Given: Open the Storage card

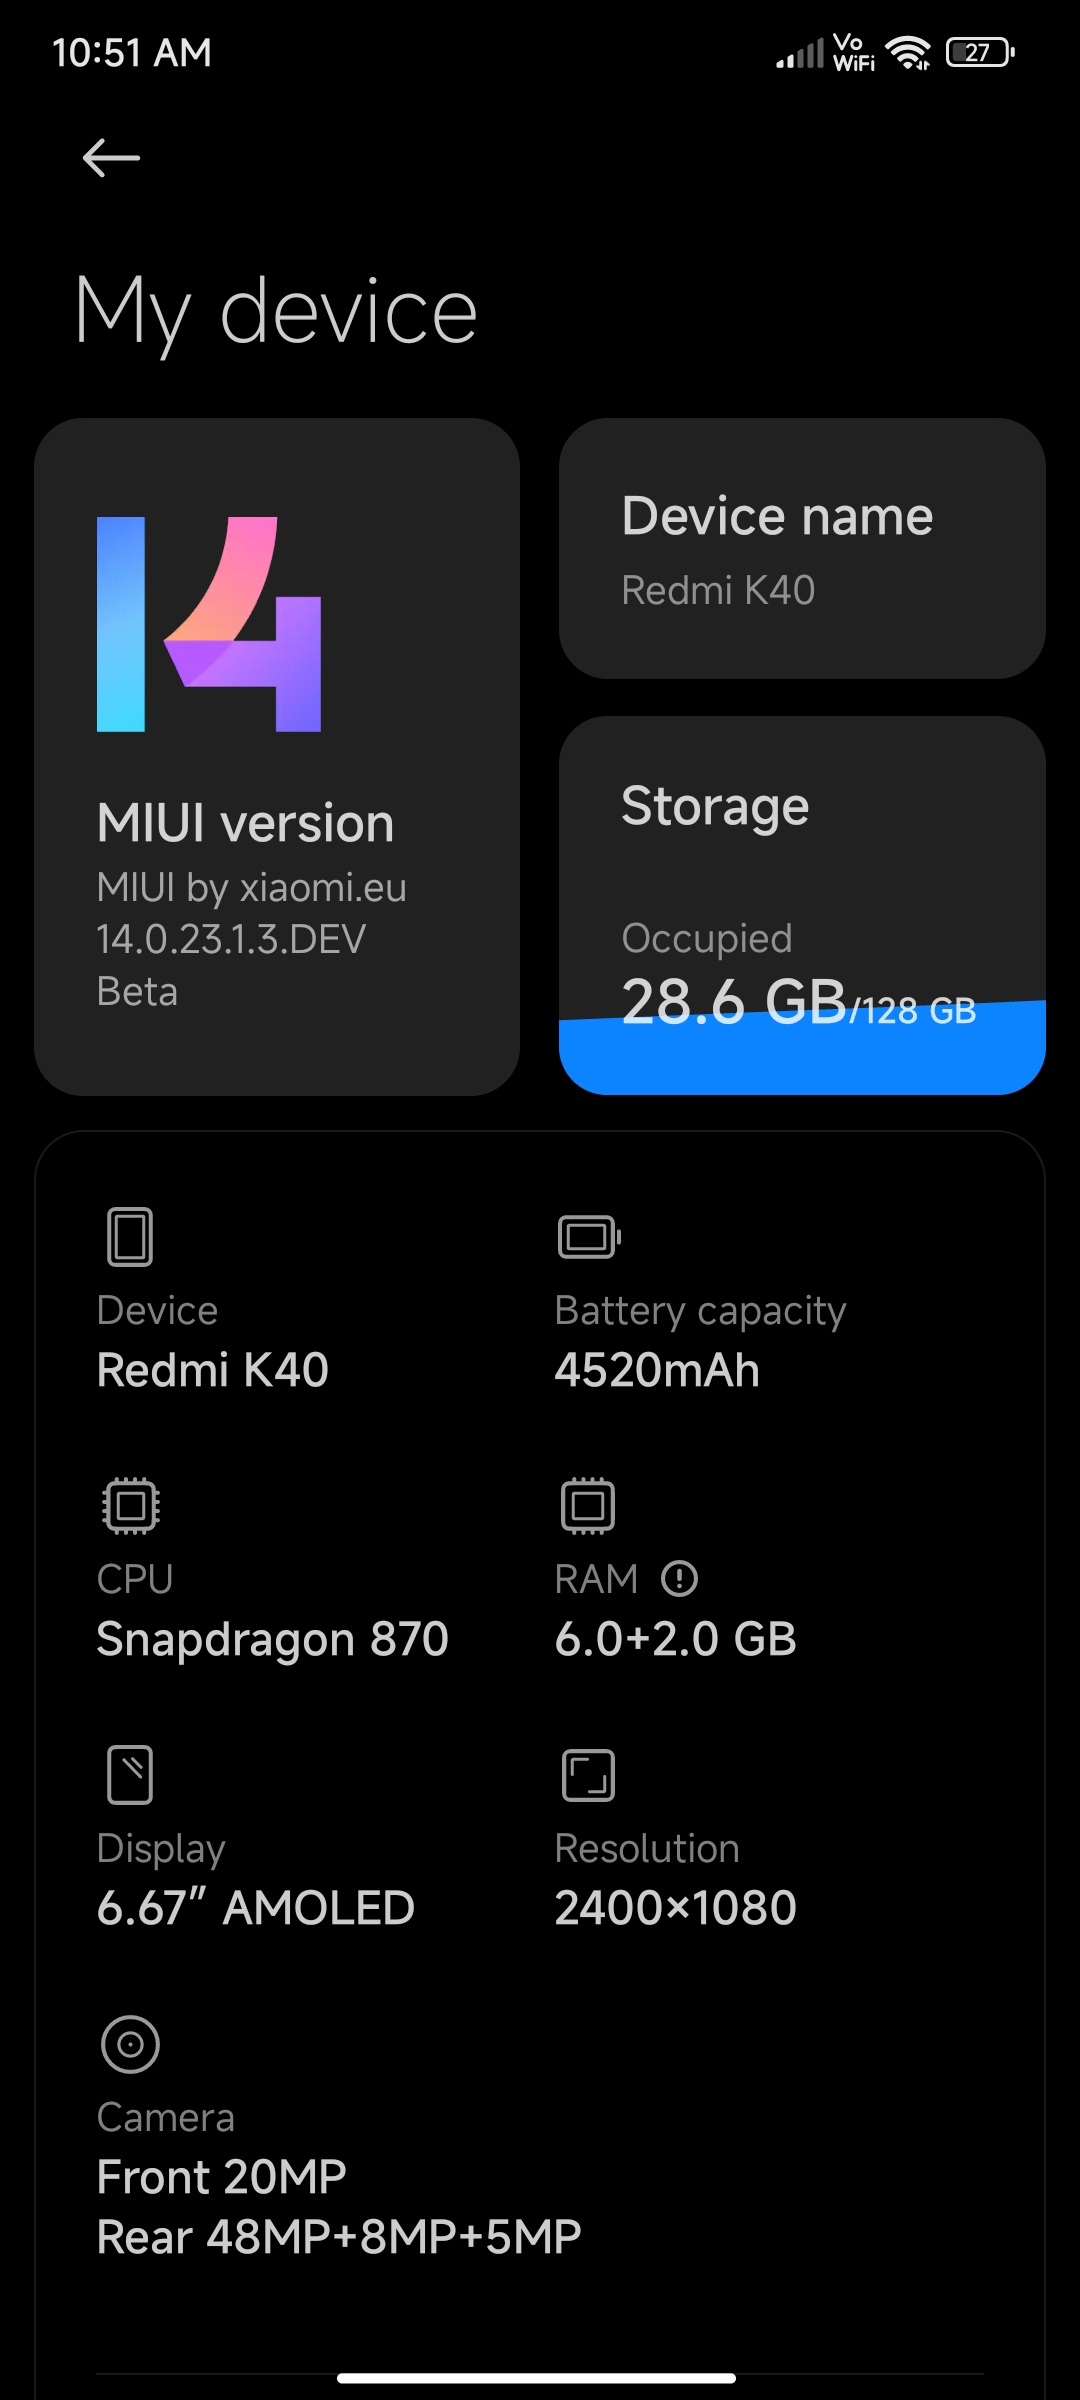Looking at the screenshot, I should click(802, 905).
